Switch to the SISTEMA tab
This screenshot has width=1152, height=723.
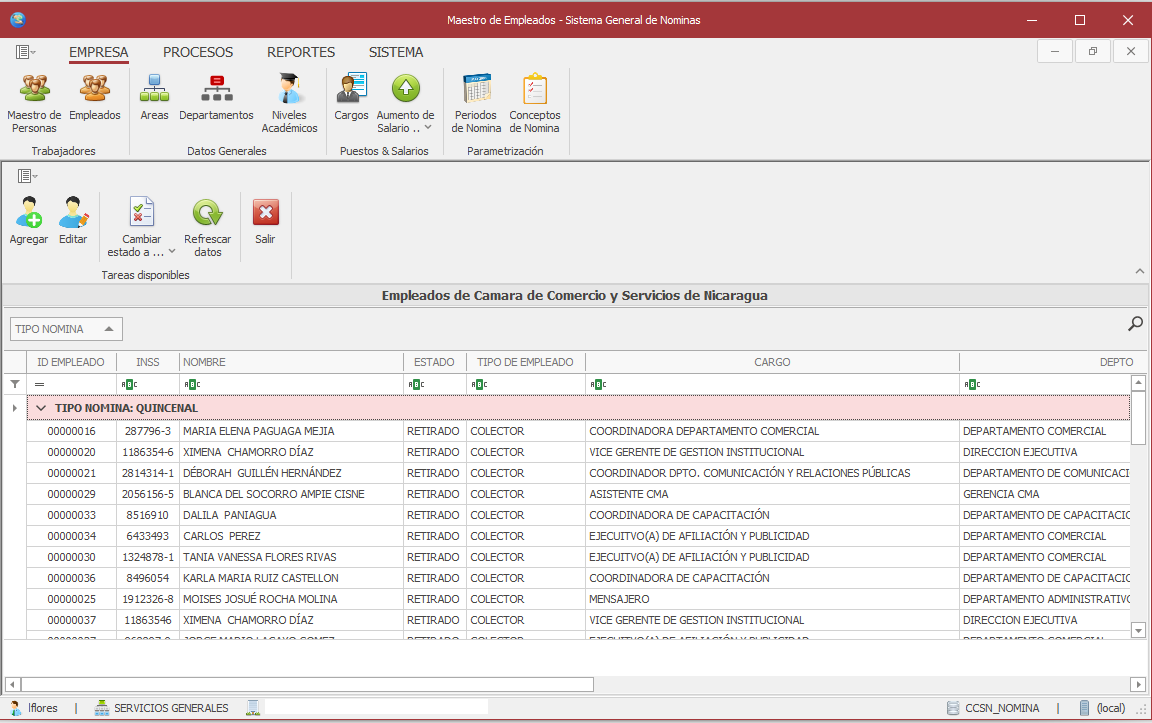click(396, 52)
